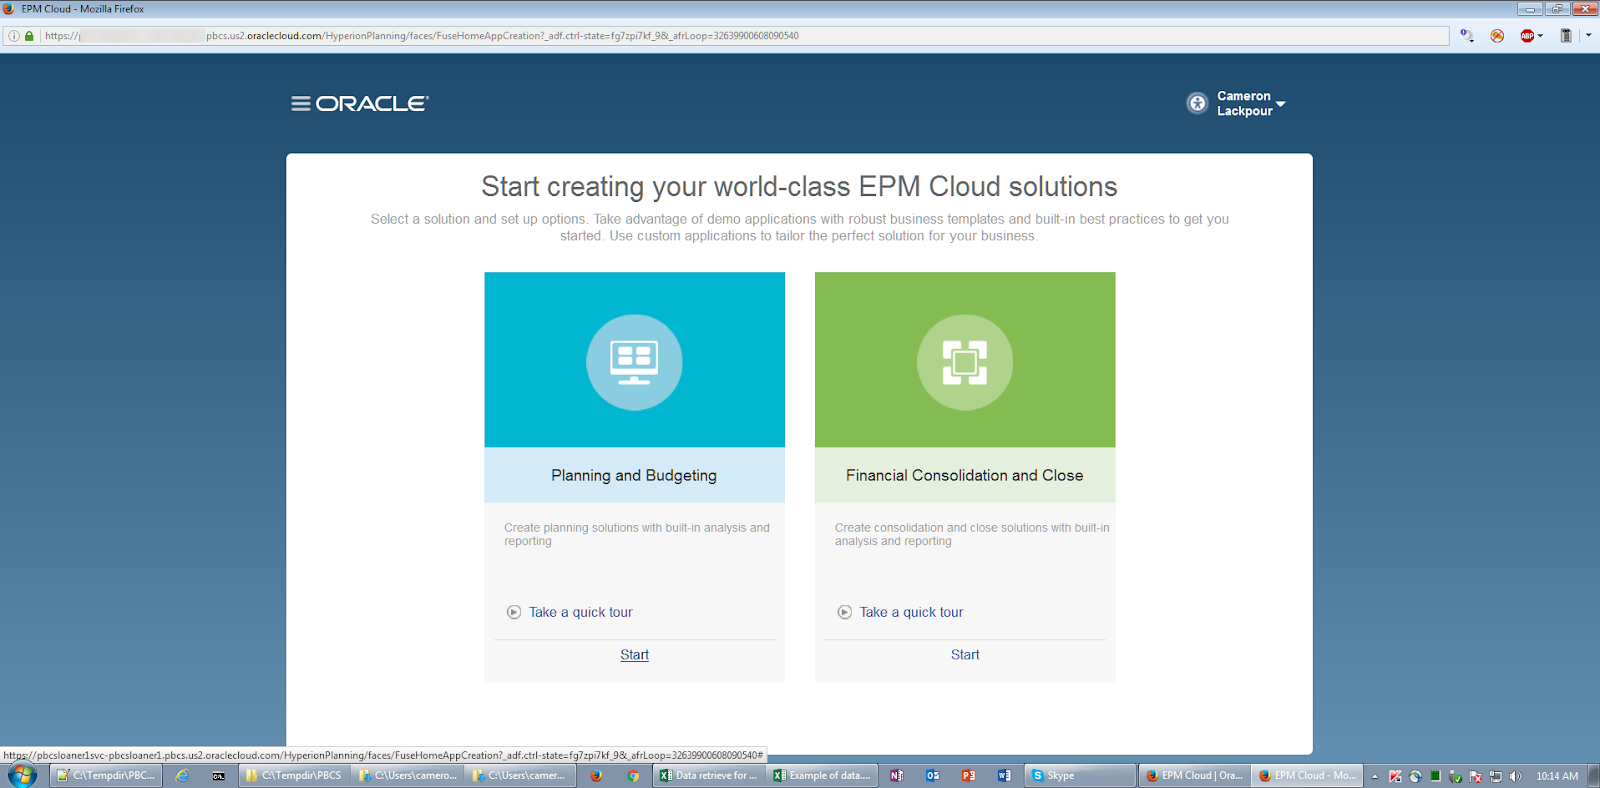1600x788 pixels.
Task: Play quick tour icon for Planning and Budgeting
Action: click(514, 612)
